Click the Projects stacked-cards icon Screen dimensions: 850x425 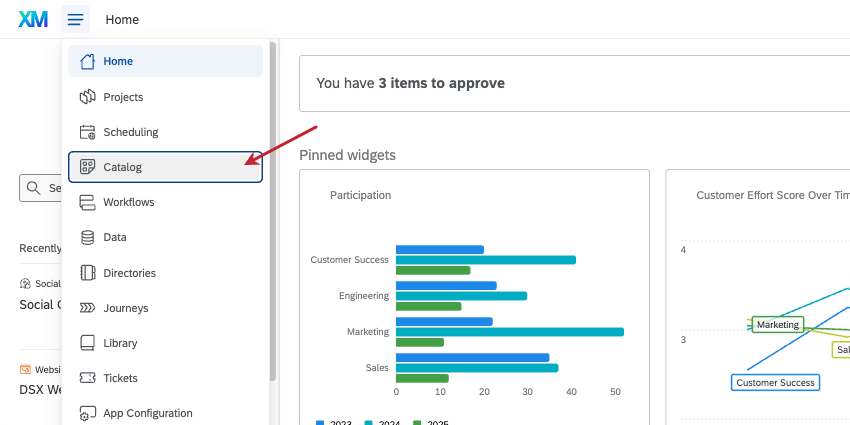pyautogui.click(x=87, y=97)
